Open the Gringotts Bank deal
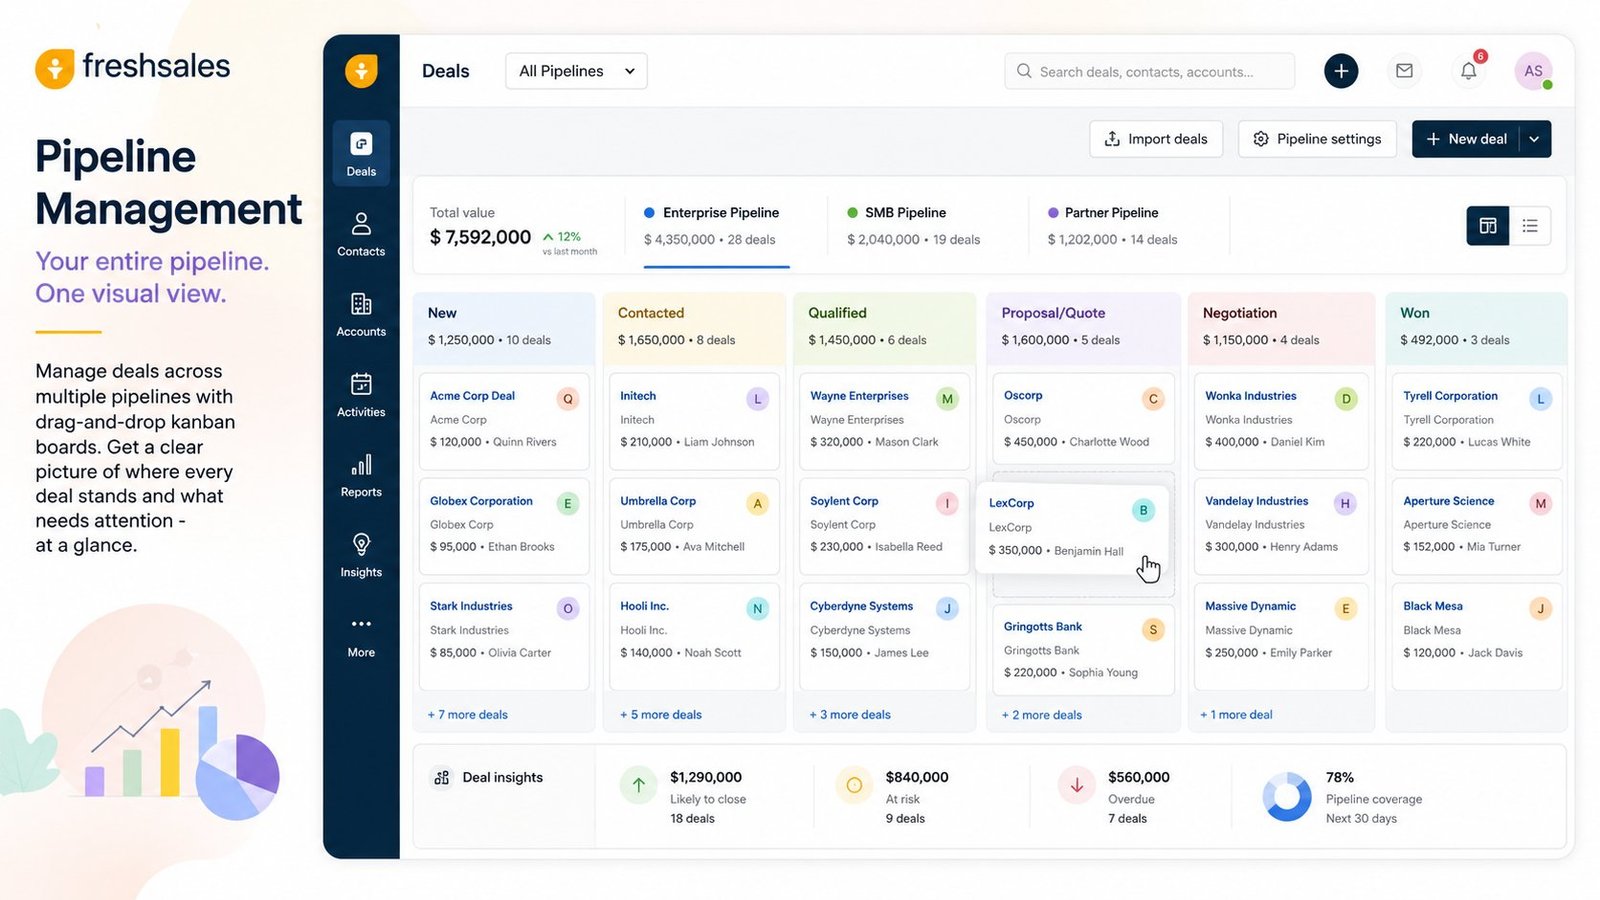1600x900 pixels. tap(1084, 650)
